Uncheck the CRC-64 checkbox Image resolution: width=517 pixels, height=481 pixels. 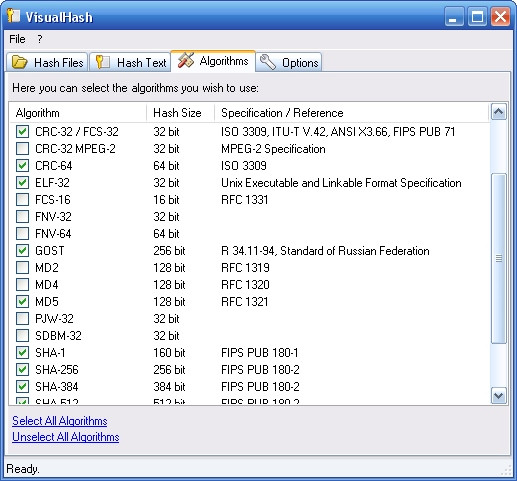click(22, 166)
